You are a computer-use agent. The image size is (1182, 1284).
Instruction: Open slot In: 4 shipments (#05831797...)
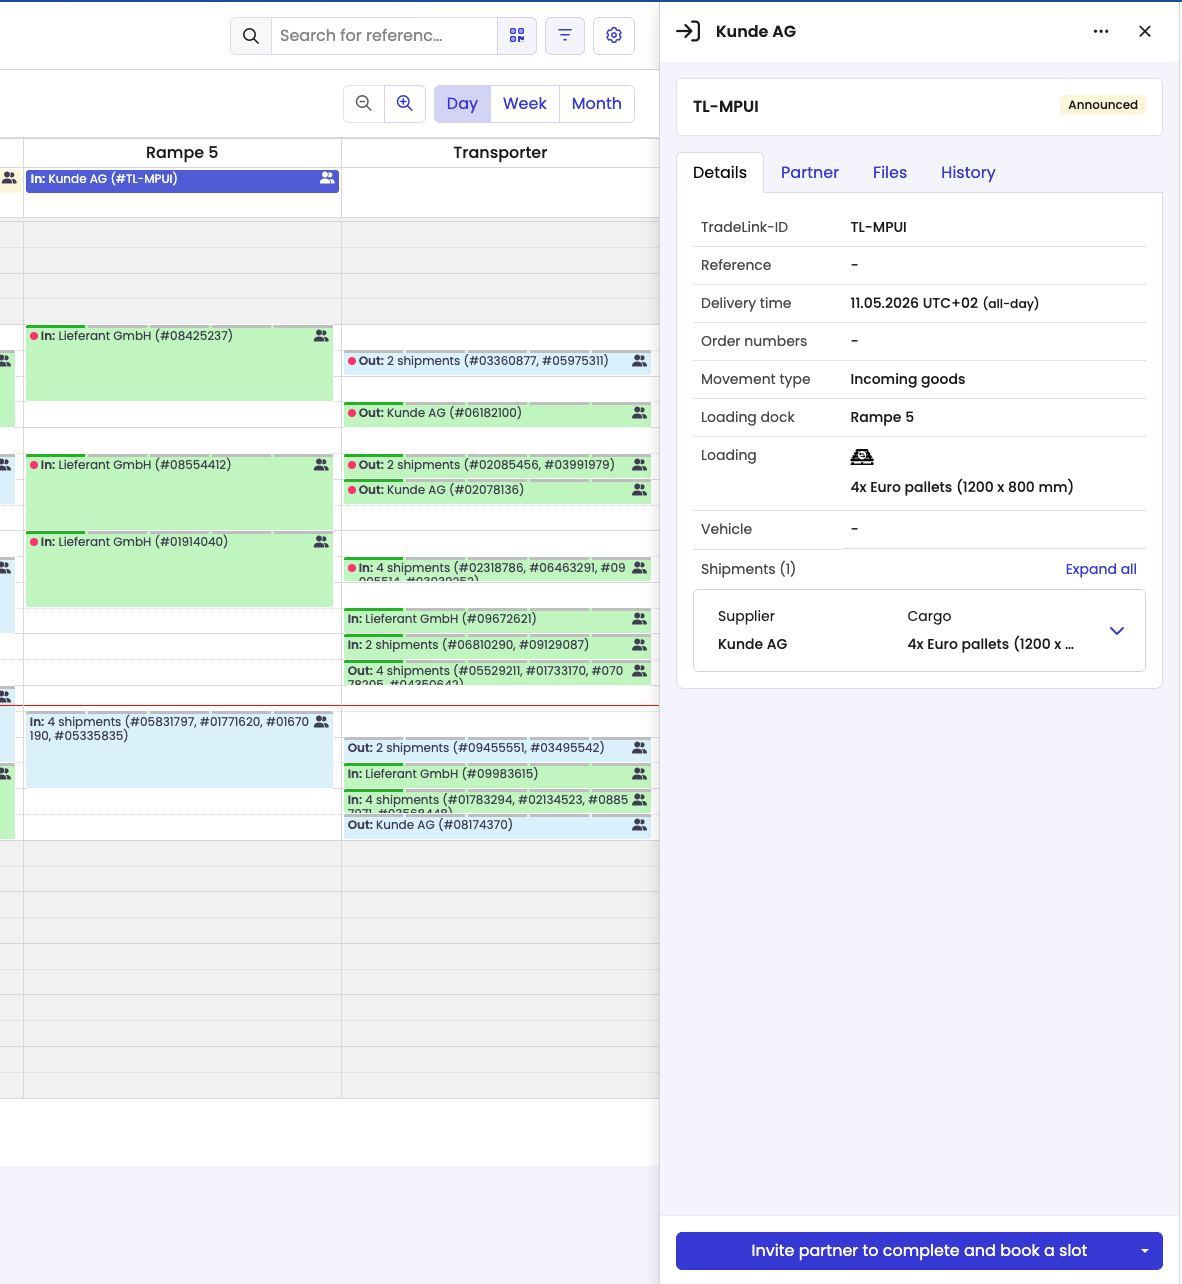180,750
